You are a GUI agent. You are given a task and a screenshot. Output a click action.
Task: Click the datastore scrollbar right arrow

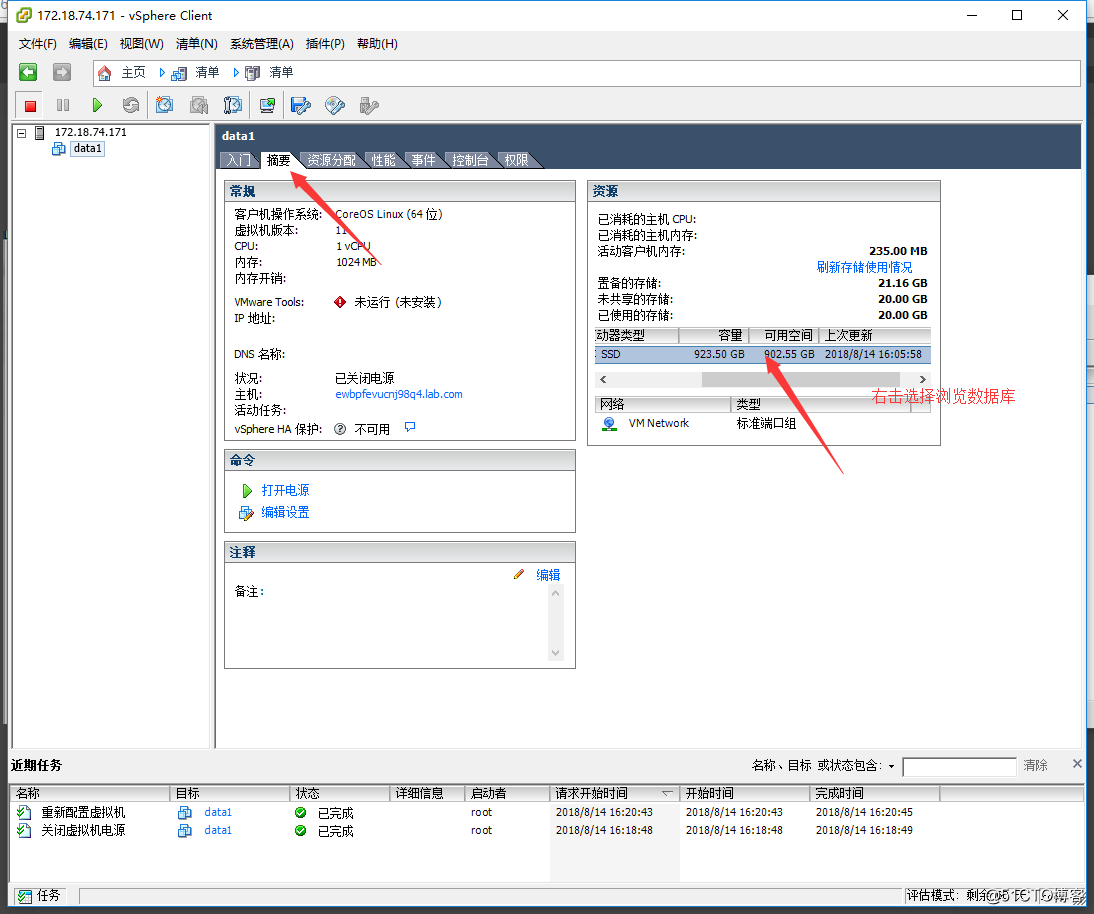[x=922, y=380]
